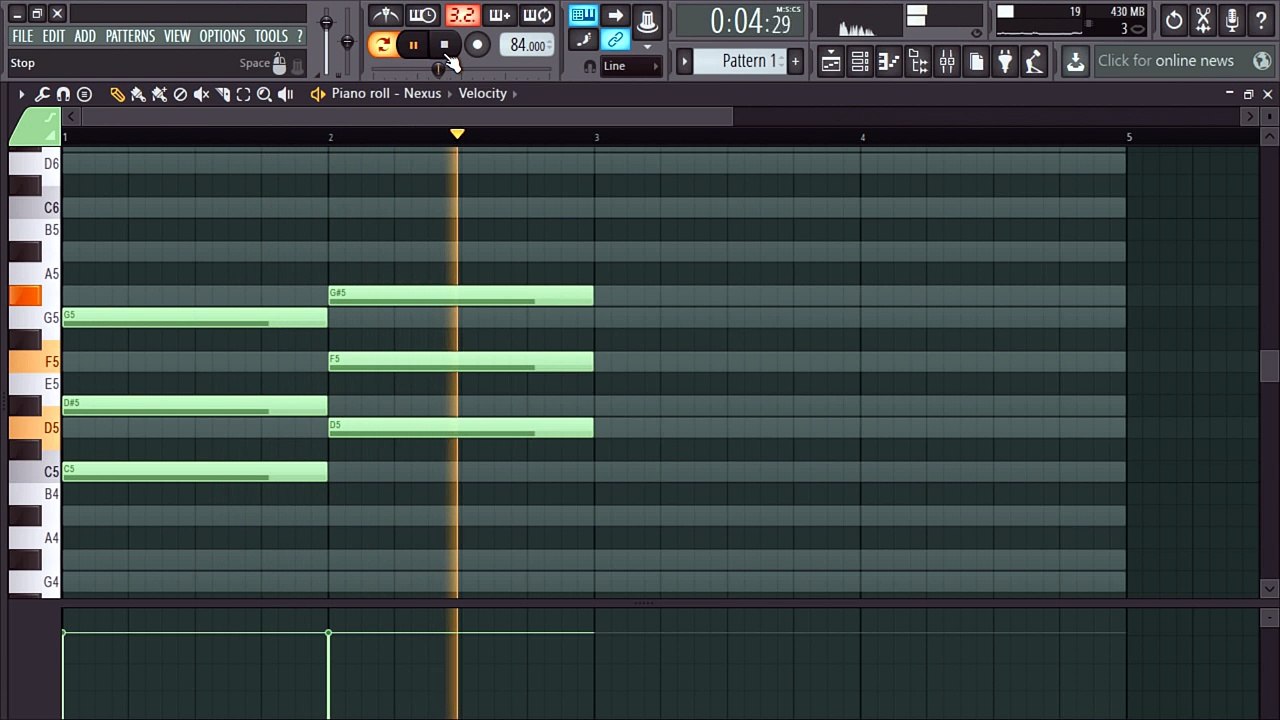This screenshot has height=720, width=1280.
Task: Open the piano roll wrench Tools menu
Action: point(42,94)
